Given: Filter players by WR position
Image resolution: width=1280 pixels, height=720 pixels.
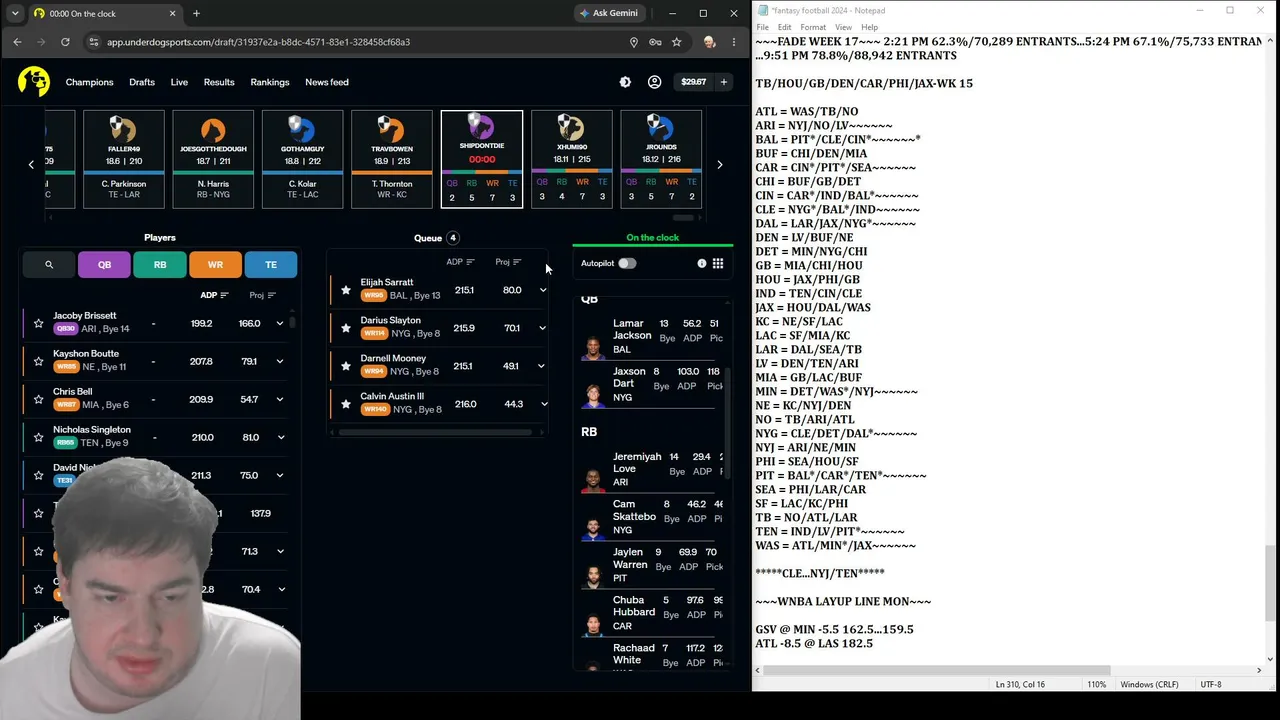Looking at the screenshot, I should (x=215, y=264).
